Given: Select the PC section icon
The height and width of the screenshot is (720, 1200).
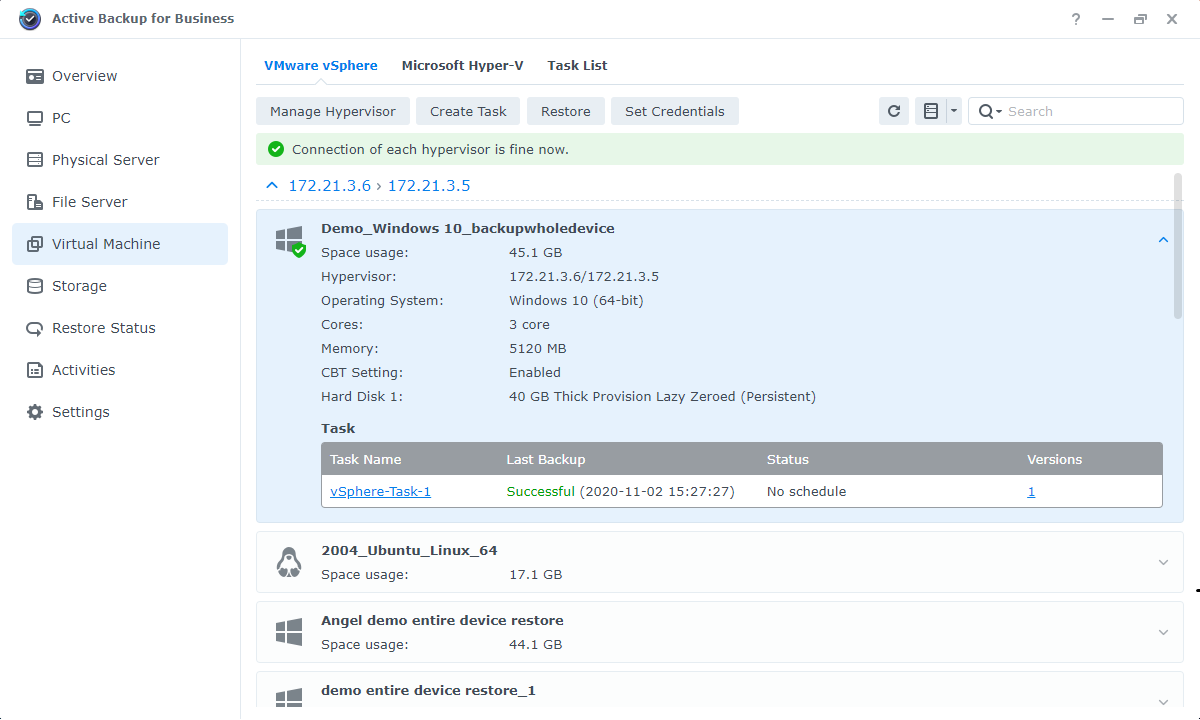Looking at the screenshot, I should click(x=36, y=118).
